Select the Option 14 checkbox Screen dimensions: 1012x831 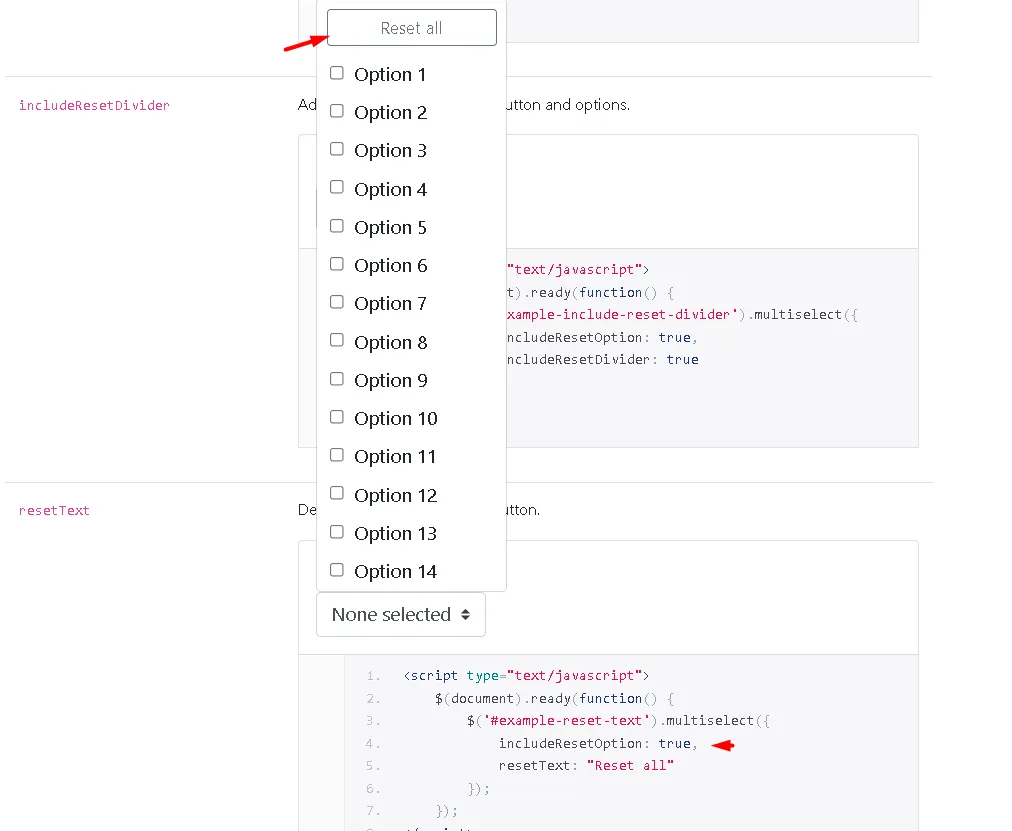pos(337,570)
